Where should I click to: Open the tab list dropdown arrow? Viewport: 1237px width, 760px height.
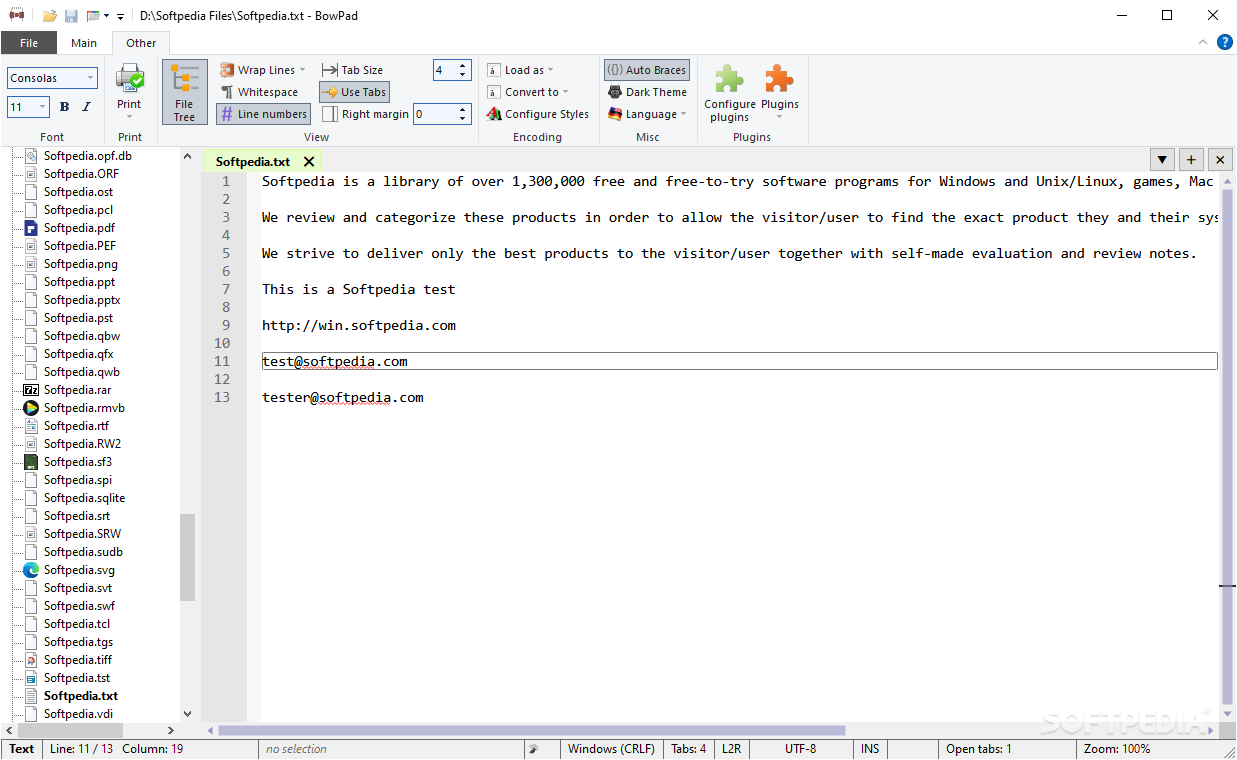coord(1162,159)
